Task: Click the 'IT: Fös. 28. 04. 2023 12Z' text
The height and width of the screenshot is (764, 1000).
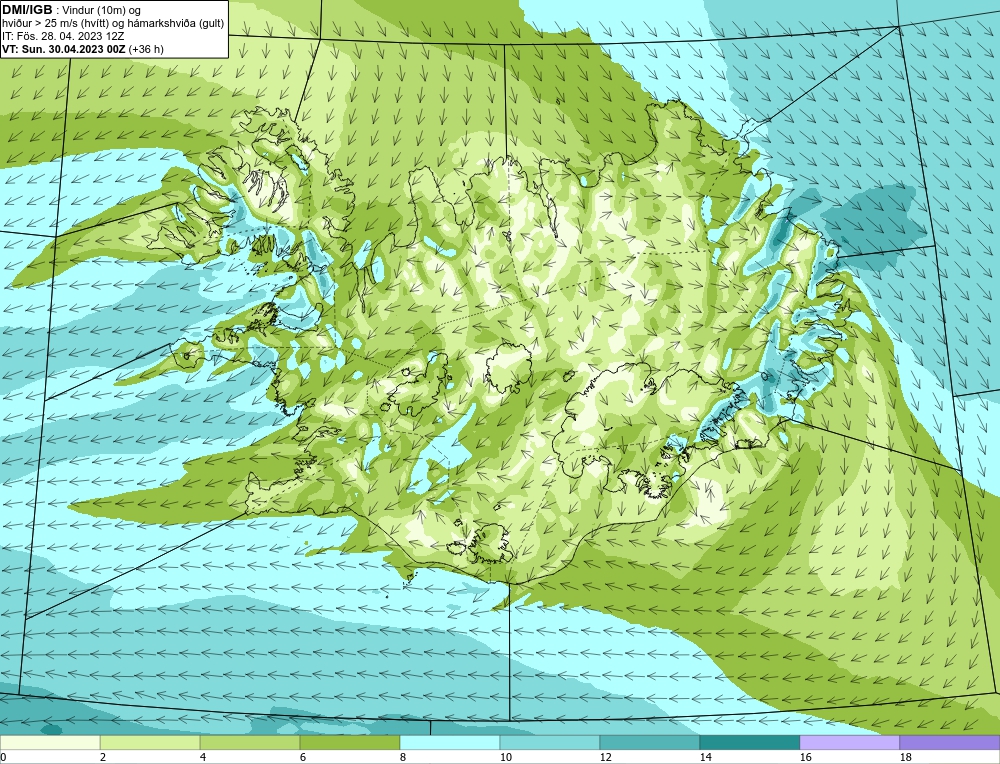Action: [x=63, y=36]
